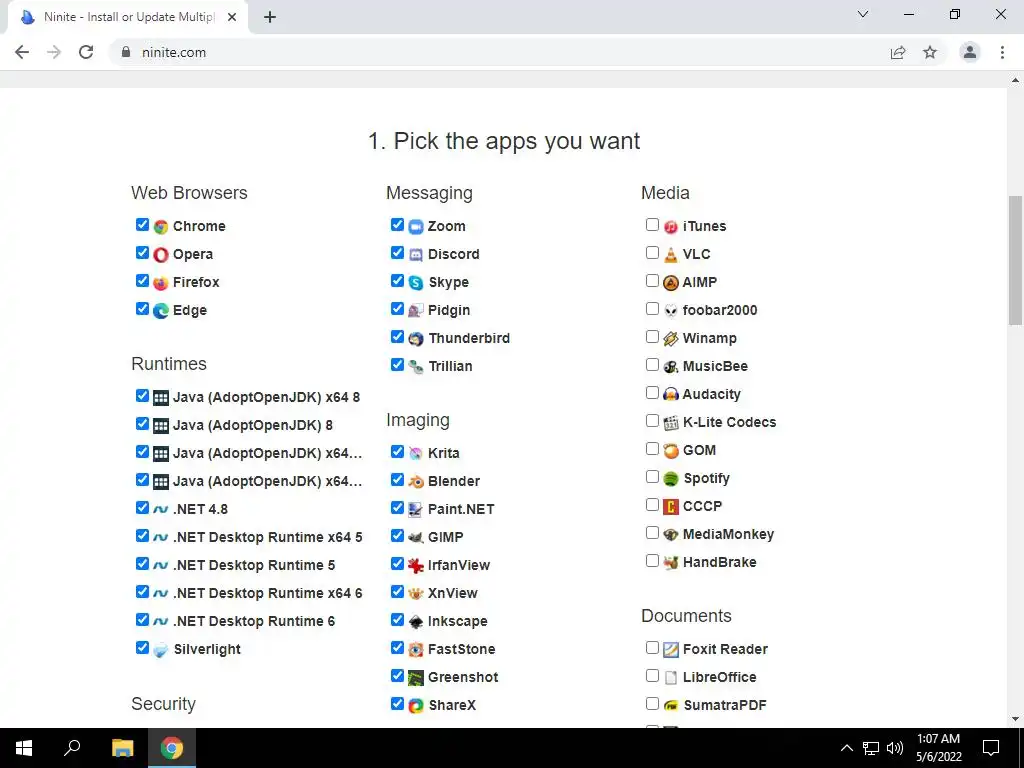The height and width of the screenshot is (768, 1024).
Task: Click the VLC cone icon
Action: (671, 255)
